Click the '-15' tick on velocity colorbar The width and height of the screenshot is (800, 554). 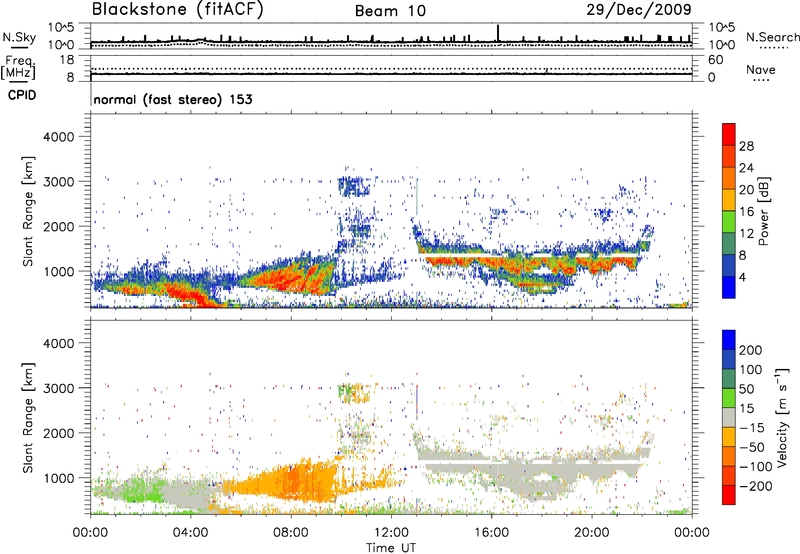point(752,427)
